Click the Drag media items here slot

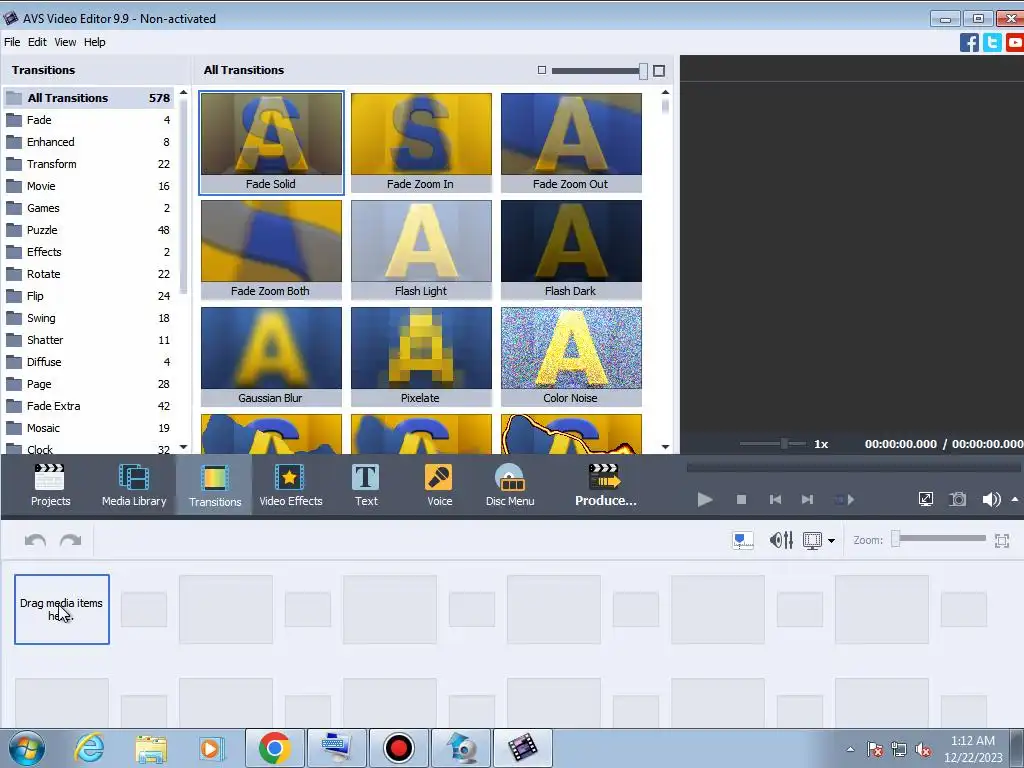click(x=62, y=609)
